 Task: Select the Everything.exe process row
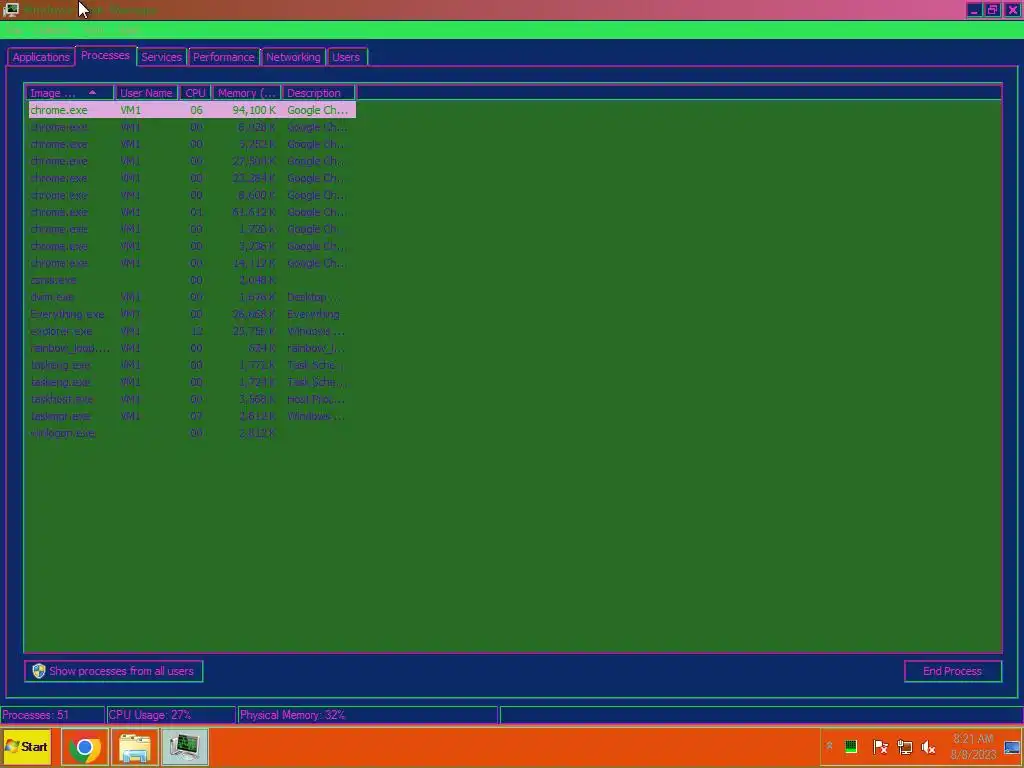point(192,313)
